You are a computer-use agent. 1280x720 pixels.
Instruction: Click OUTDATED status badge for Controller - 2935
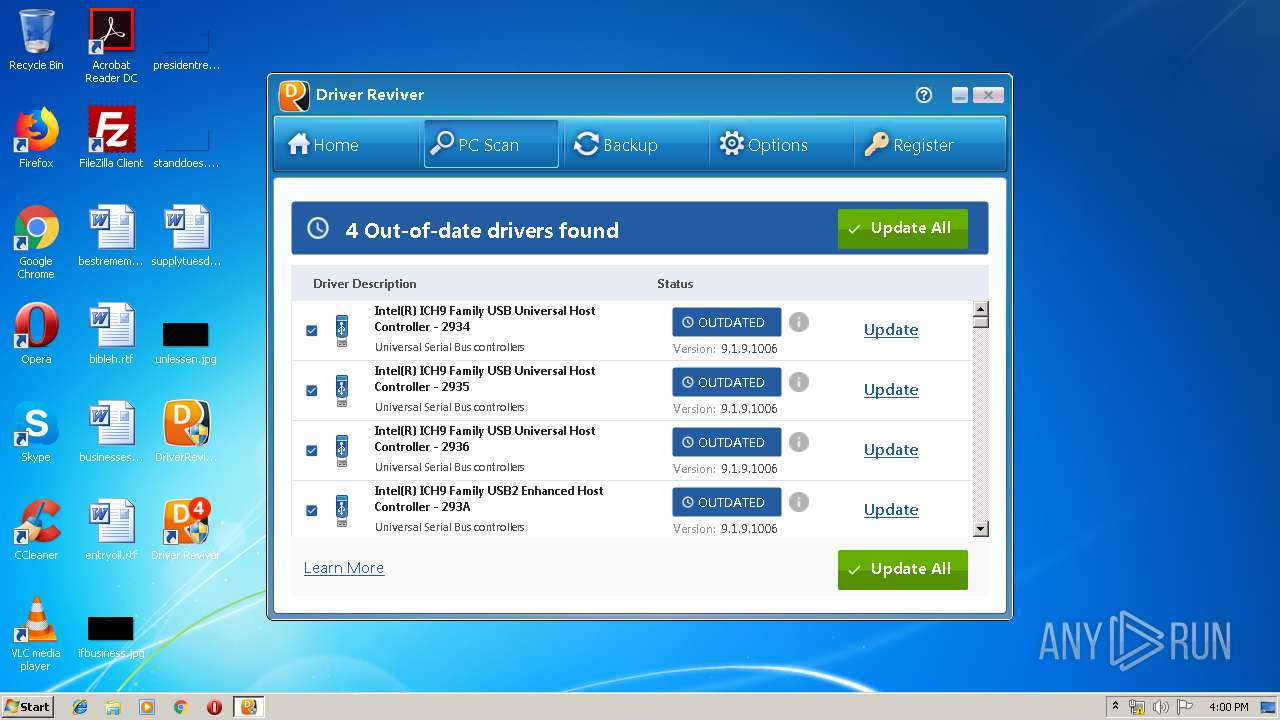tap(727, 382)
